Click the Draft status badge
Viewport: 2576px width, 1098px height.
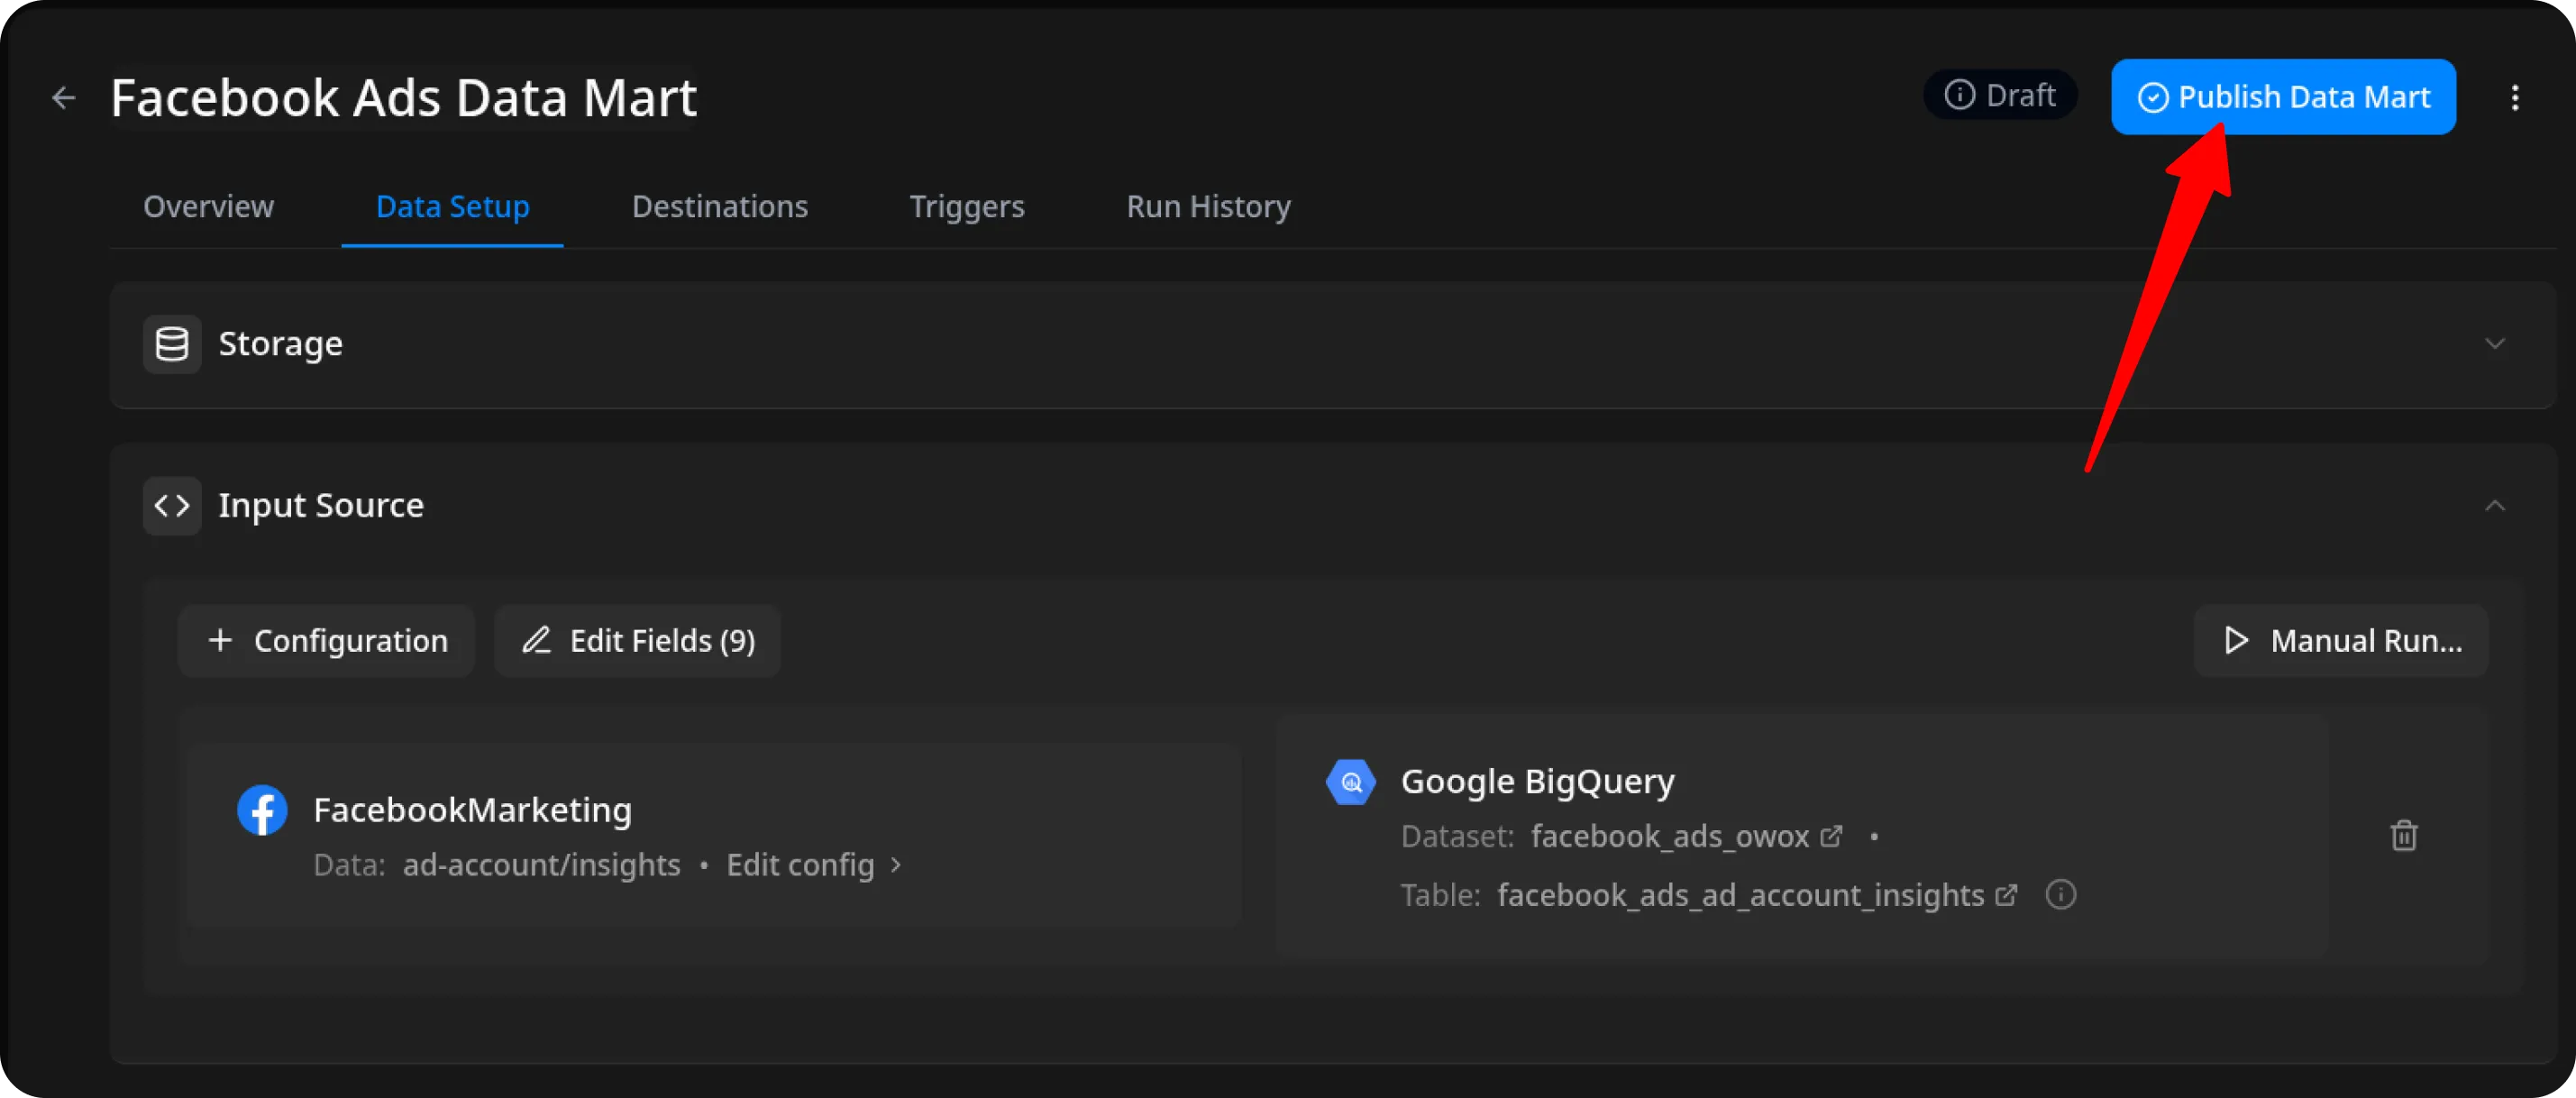tap(2000, 94)
